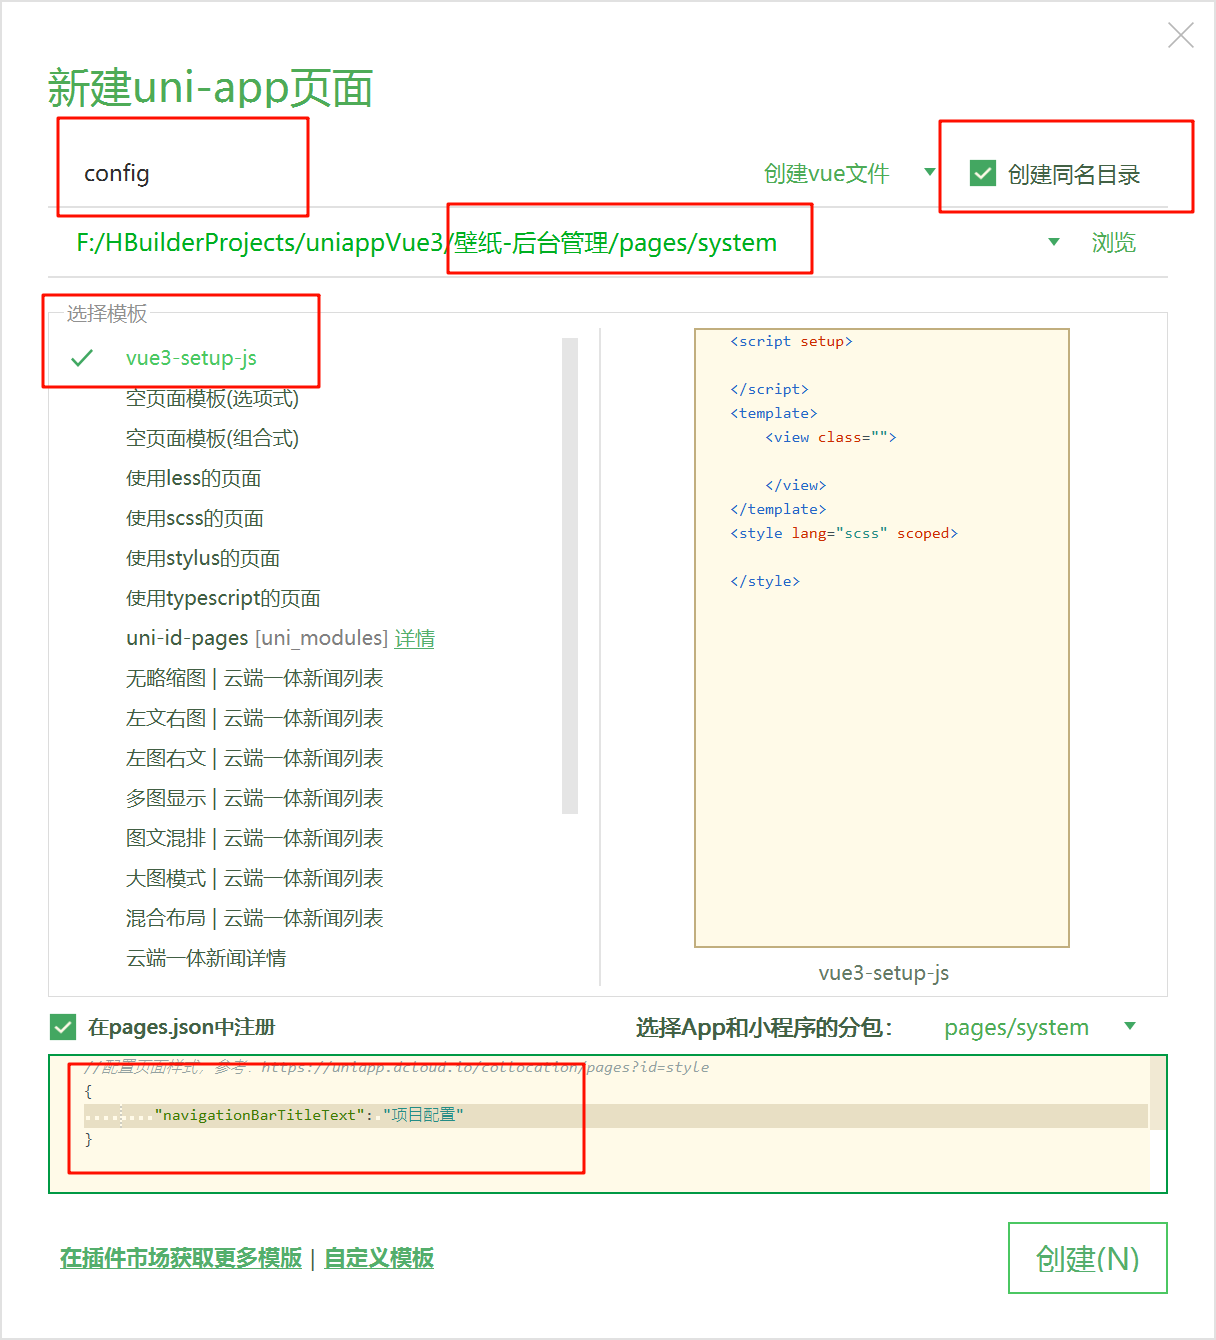This screenshot has height=1340, width=1216.
Task: Open 在插件市场获取更多模版 link
Action: [181, 1258]
